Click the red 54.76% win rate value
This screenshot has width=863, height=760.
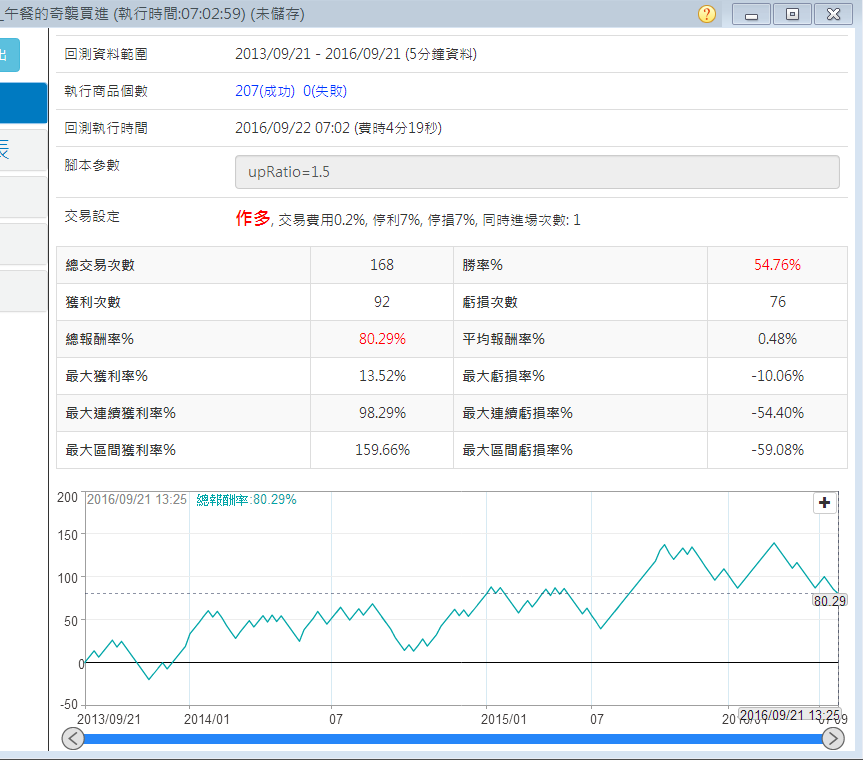coord(777,265)
